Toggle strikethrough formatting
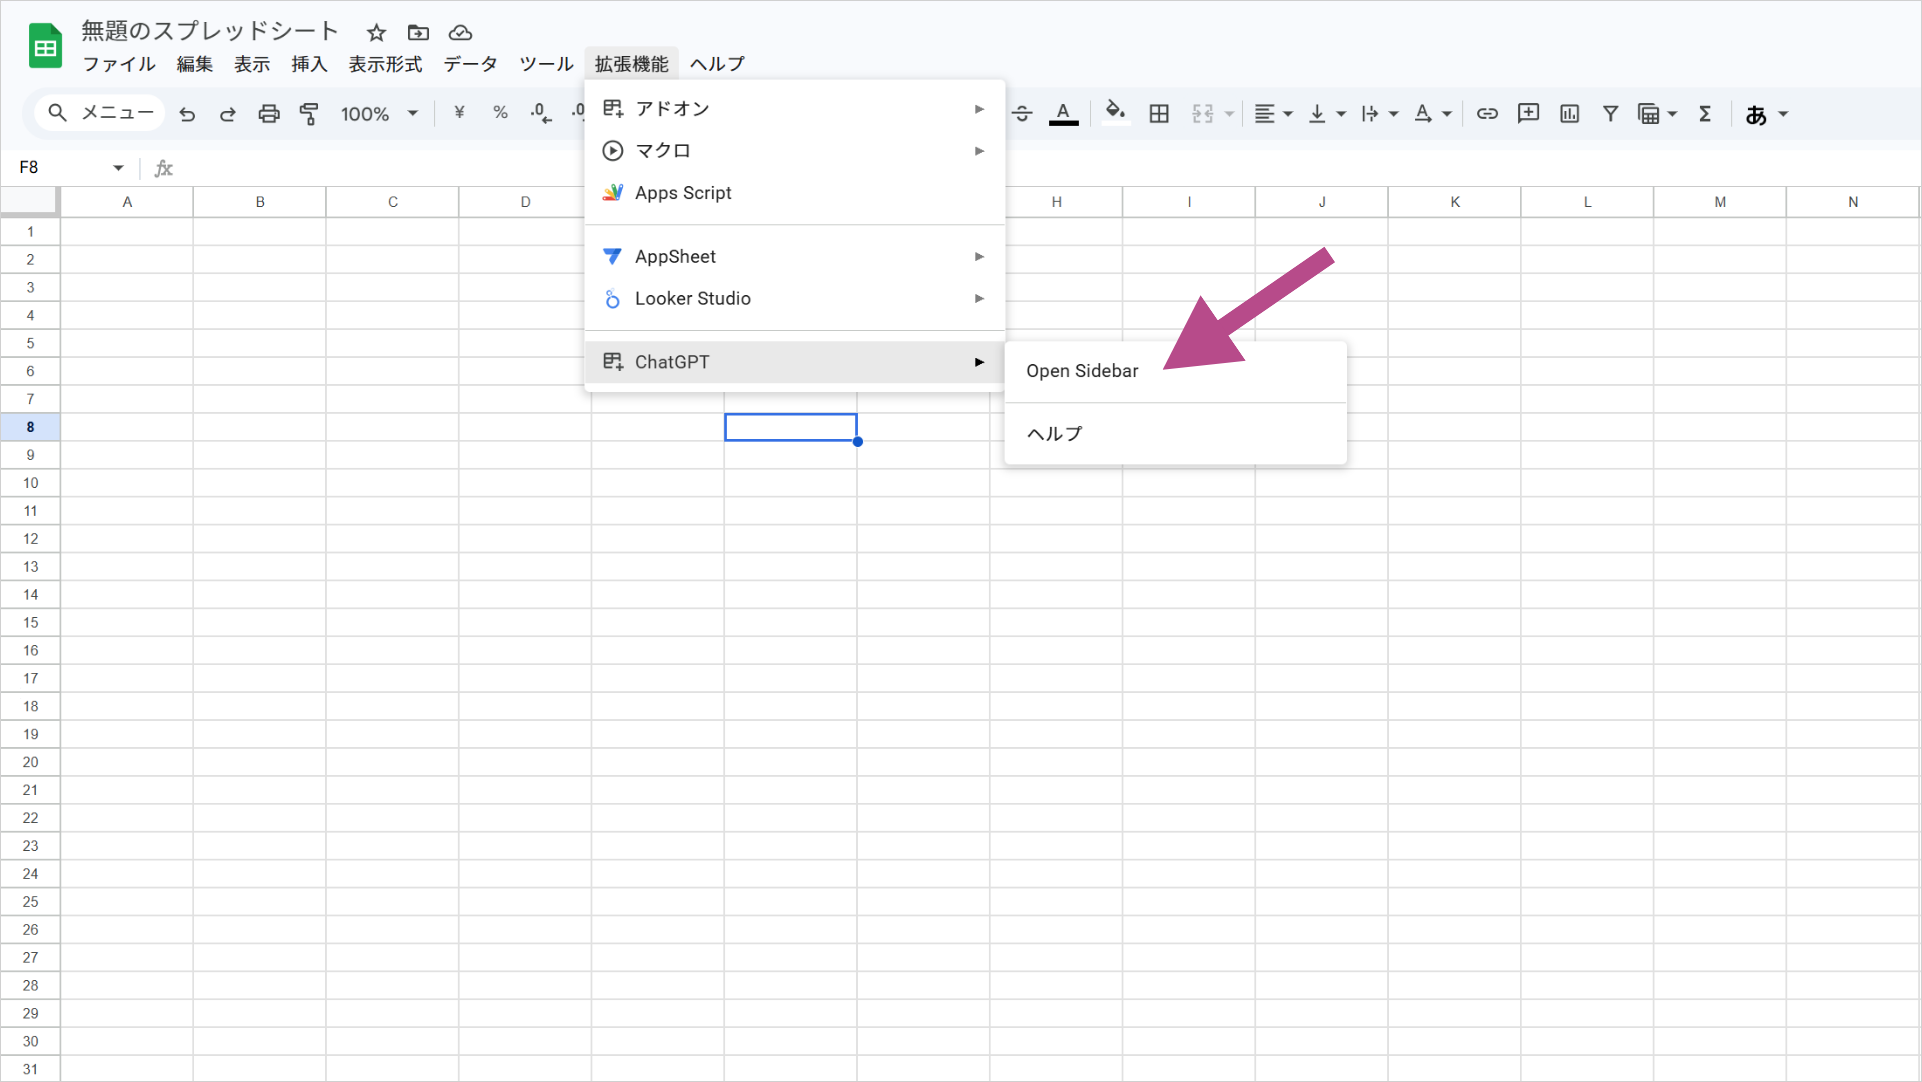1922x1082 pixels. (1022, 114)
